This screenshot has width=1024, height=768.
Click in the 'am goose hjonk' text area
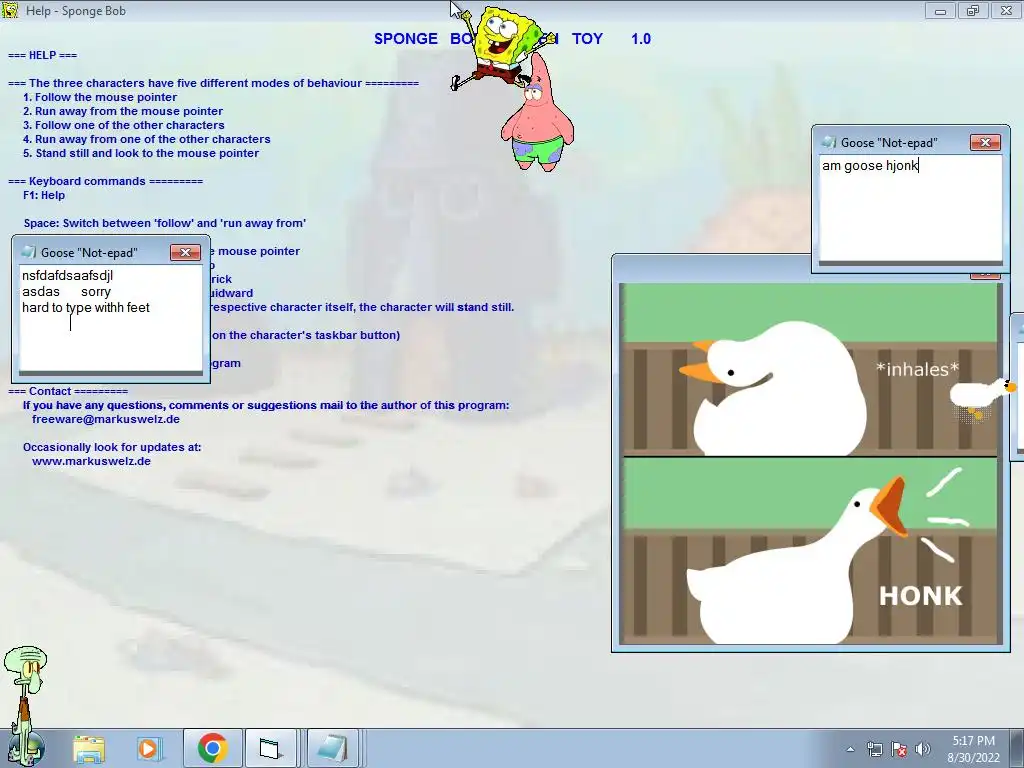point(910,208)
